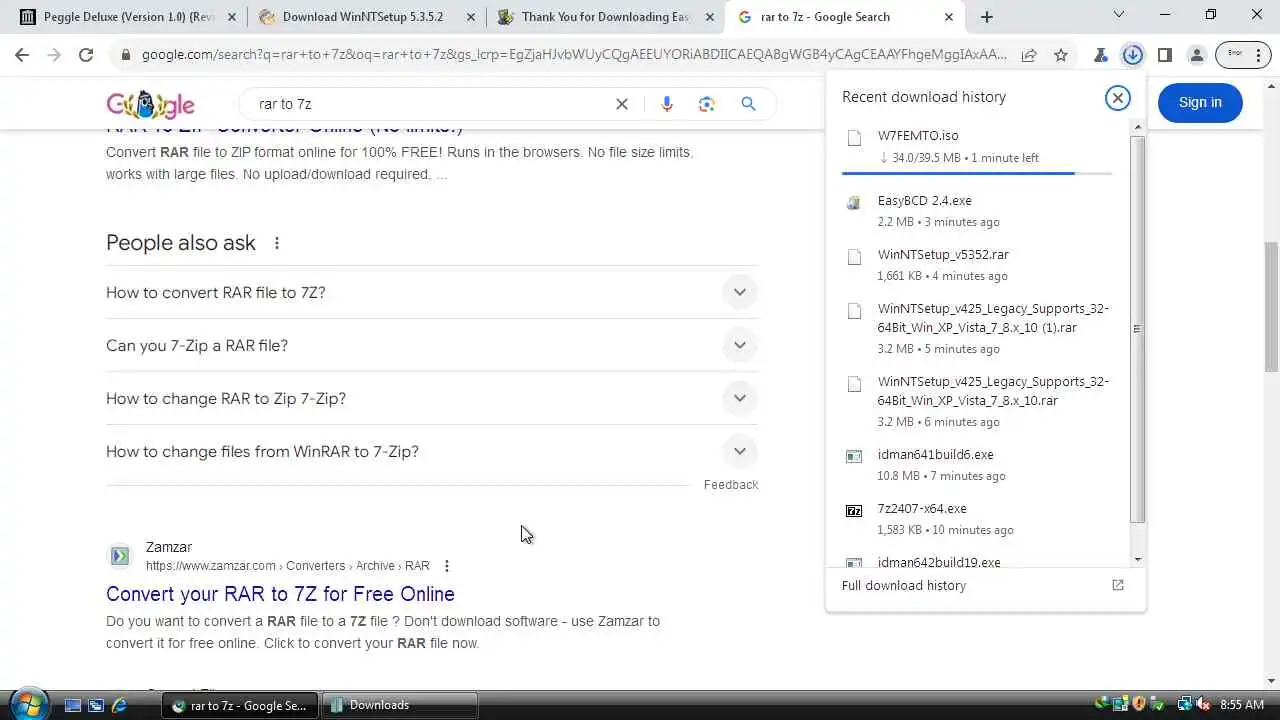Submit search with magnifier icon
The height and width of the screenshot is (720, 1280).
[748, 104]
